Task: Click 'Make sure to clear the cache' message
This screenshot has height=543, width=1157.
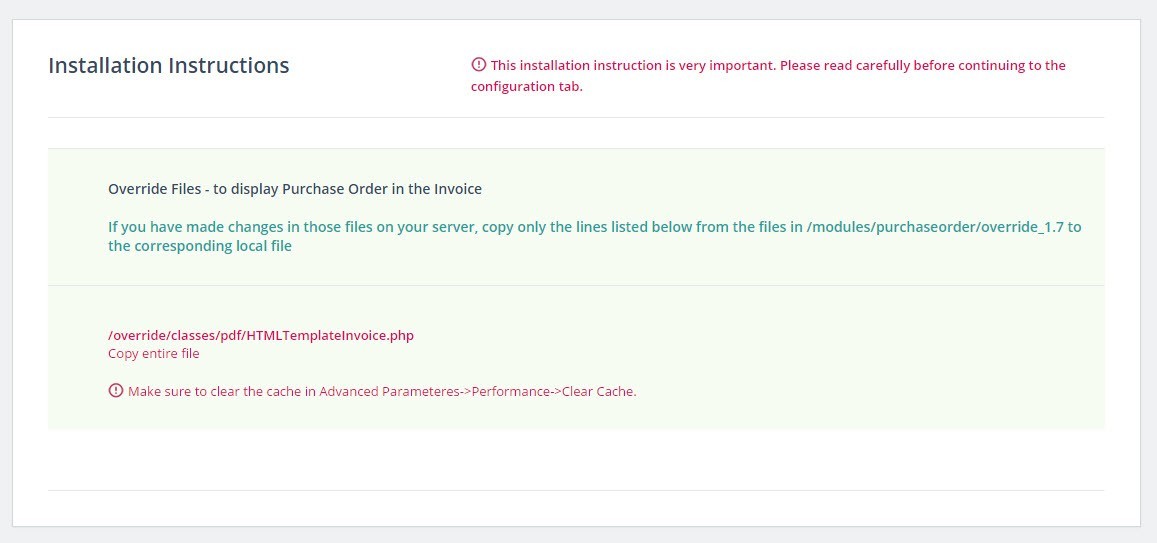Action: point(382,392)
